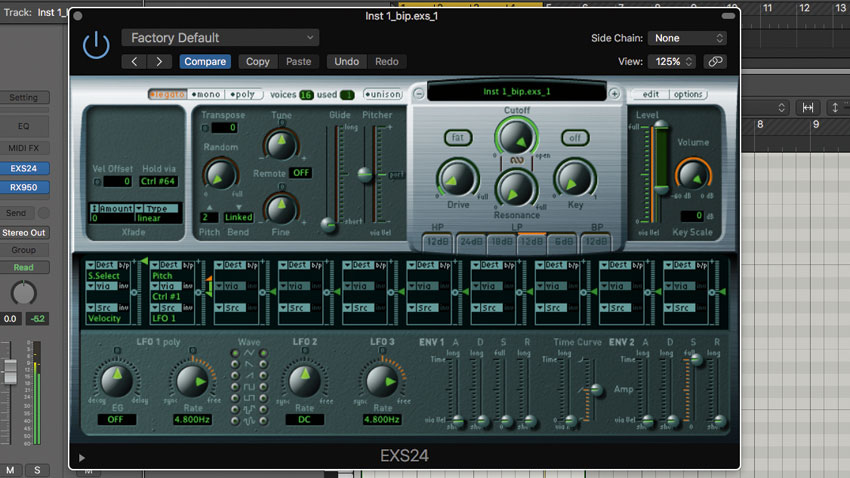Toggle the Compare button

click(x=205, y=62)
